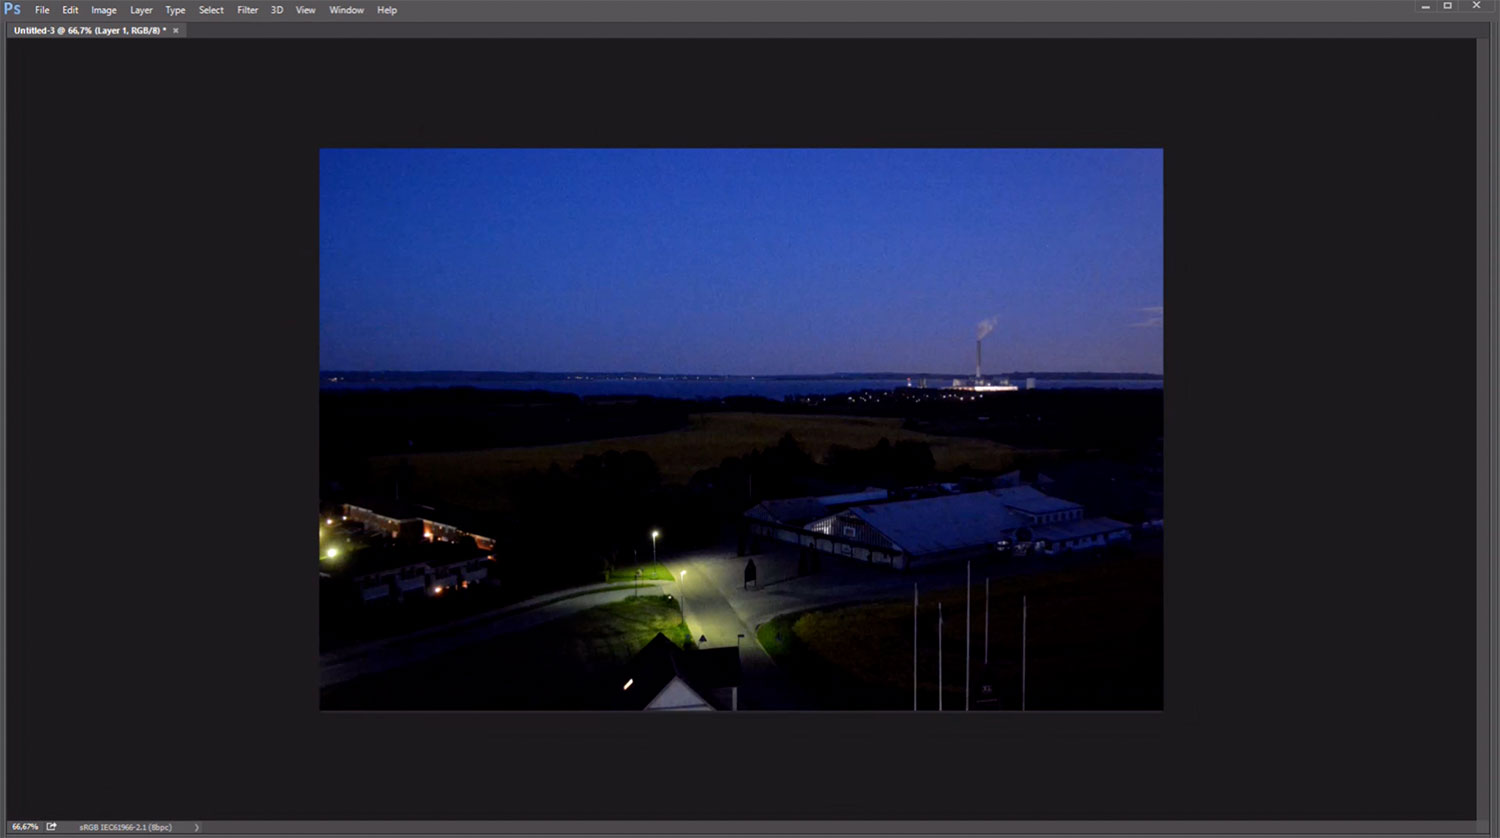Open the Help menu
Screen dimensions: 1500x838
387,10
